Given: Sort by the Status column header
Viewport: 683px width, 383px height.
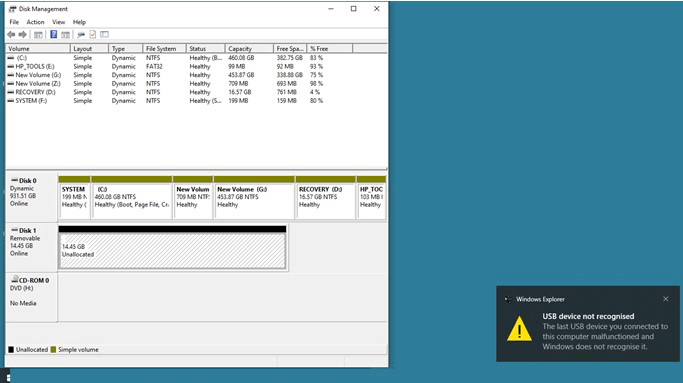Looking at the screenshot, I should [206, 49].
